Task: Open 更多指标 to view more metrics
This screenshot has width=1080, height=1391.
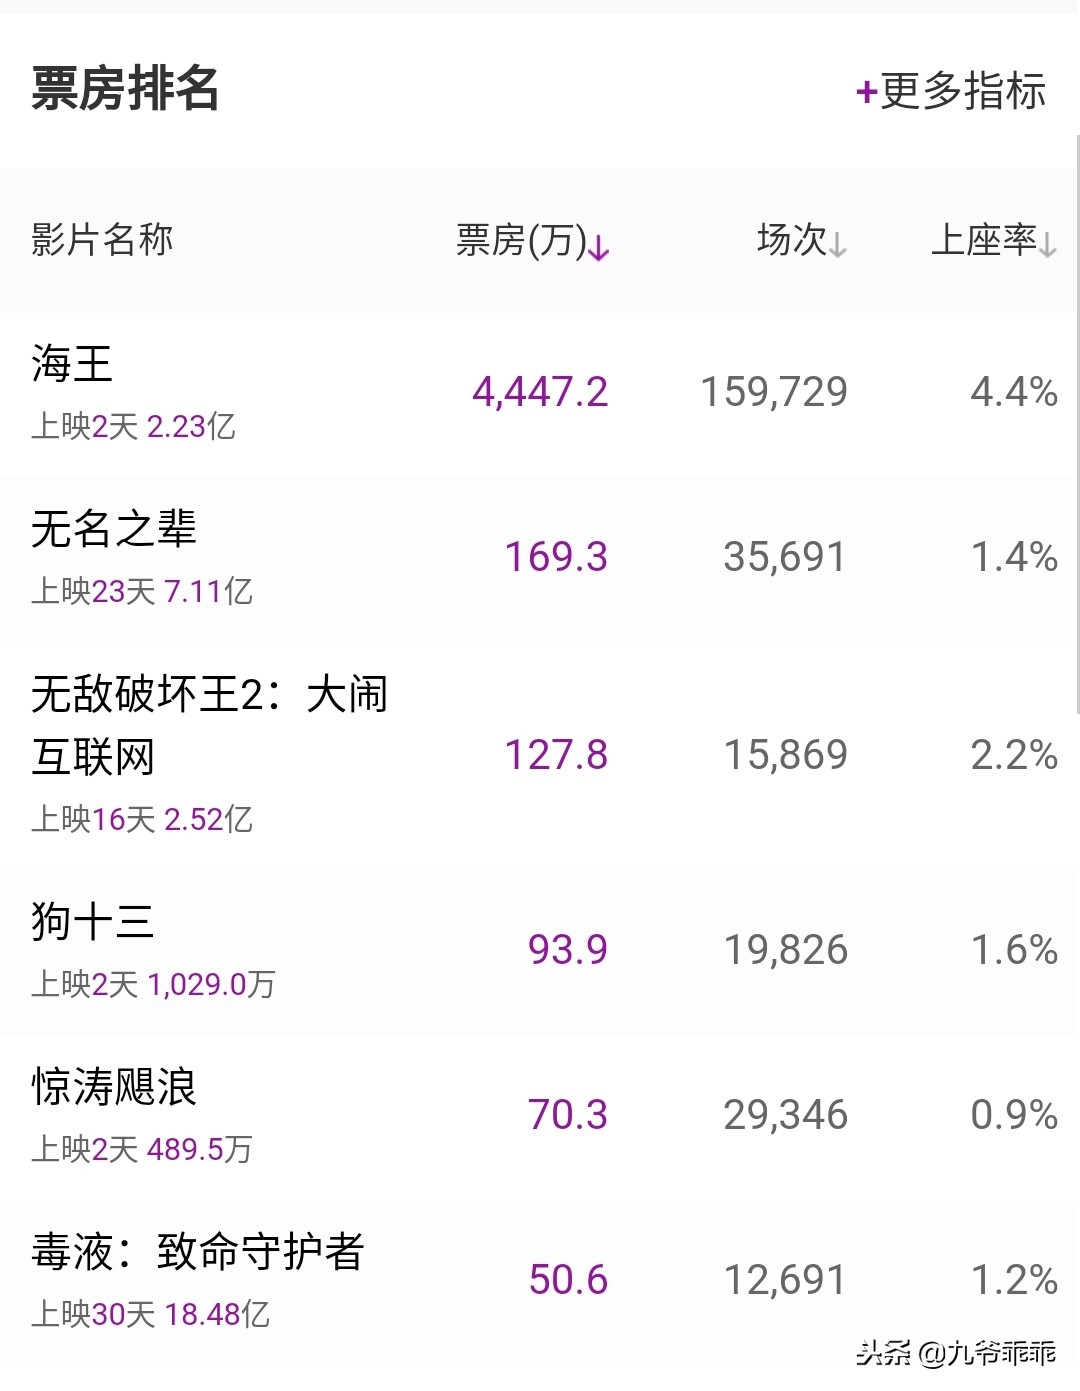Action: [962, 91]
